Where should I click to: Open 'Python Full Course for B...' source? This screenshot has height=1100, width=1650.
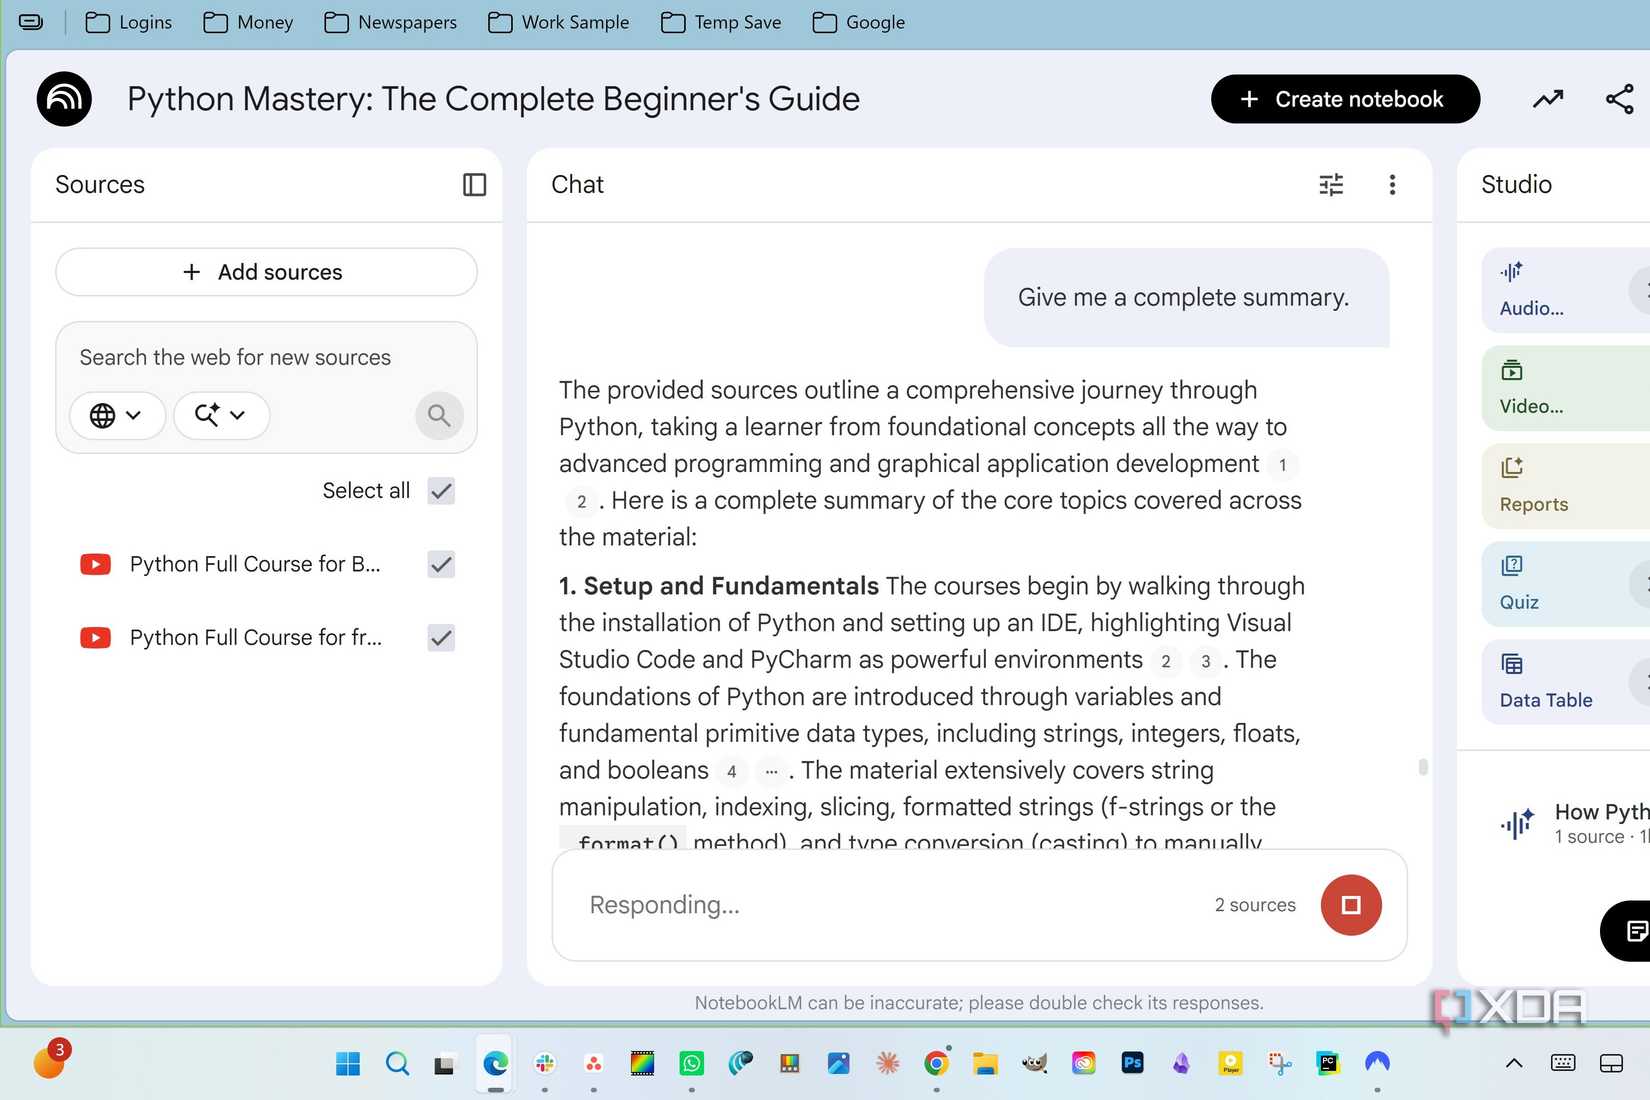pyautogui.click(x=255, y=564)
